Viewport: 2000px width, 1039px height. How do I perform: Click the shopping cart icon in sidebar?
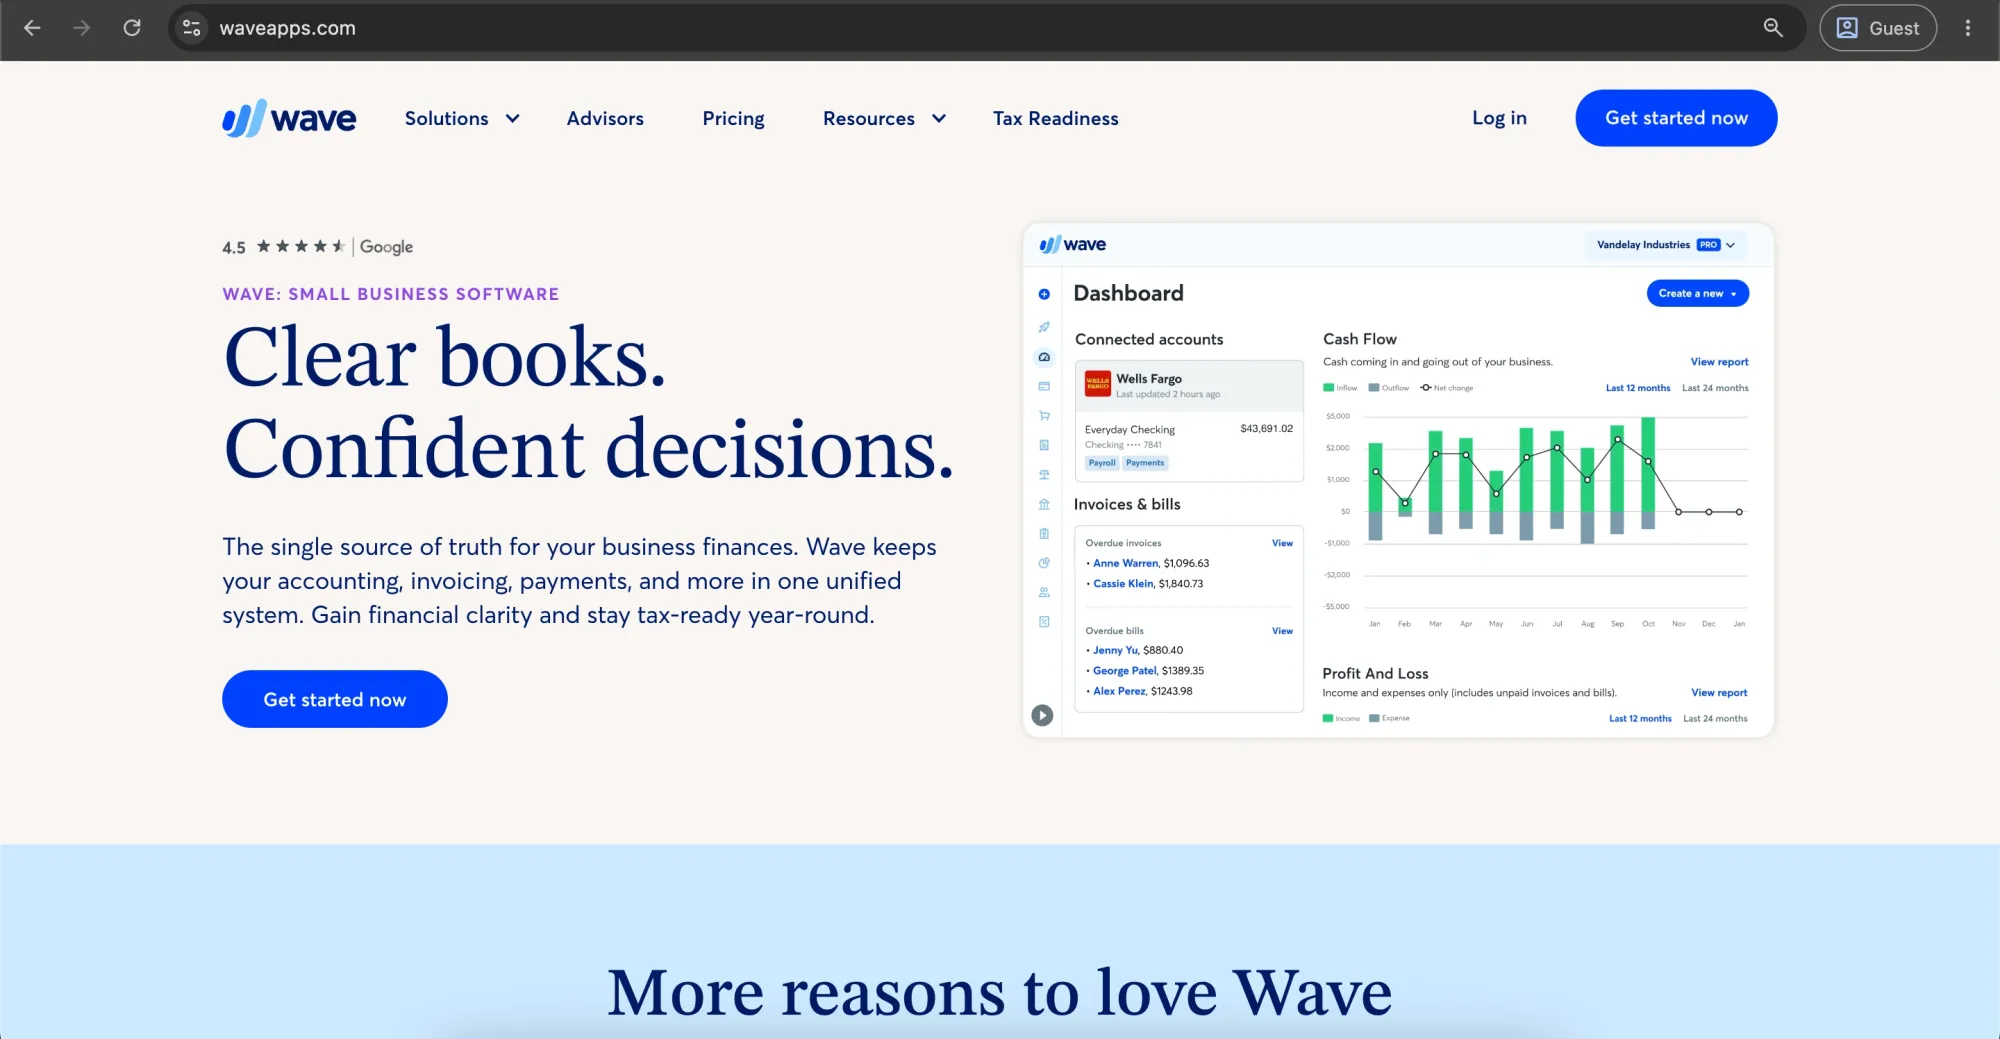pyautogui.click(x=1044, y=416)
